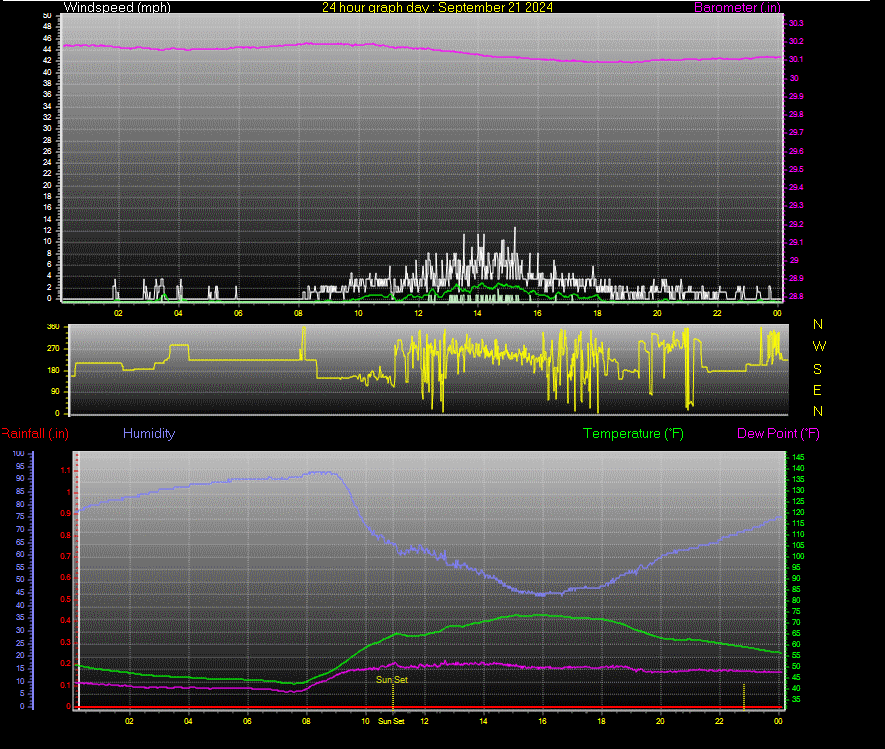Screen dimensions: 885x749
Task: Click the 'Sun Set' label inside the lower chart
Action: 392,680
